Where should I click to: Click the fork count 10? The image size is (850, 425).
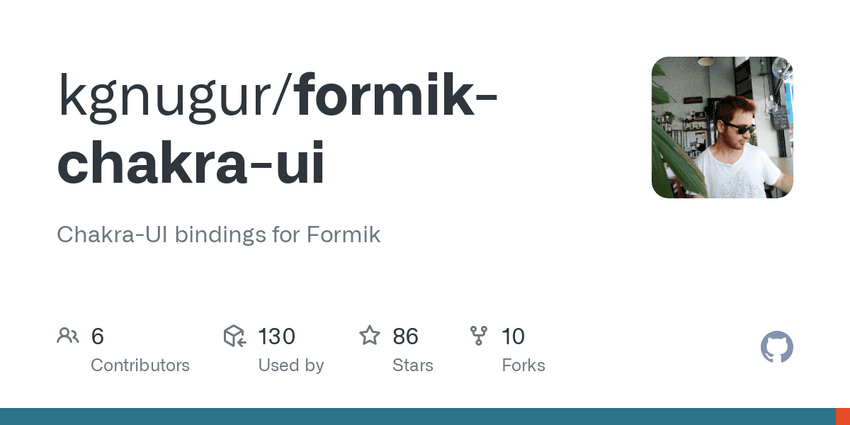[x=513, y=336]
